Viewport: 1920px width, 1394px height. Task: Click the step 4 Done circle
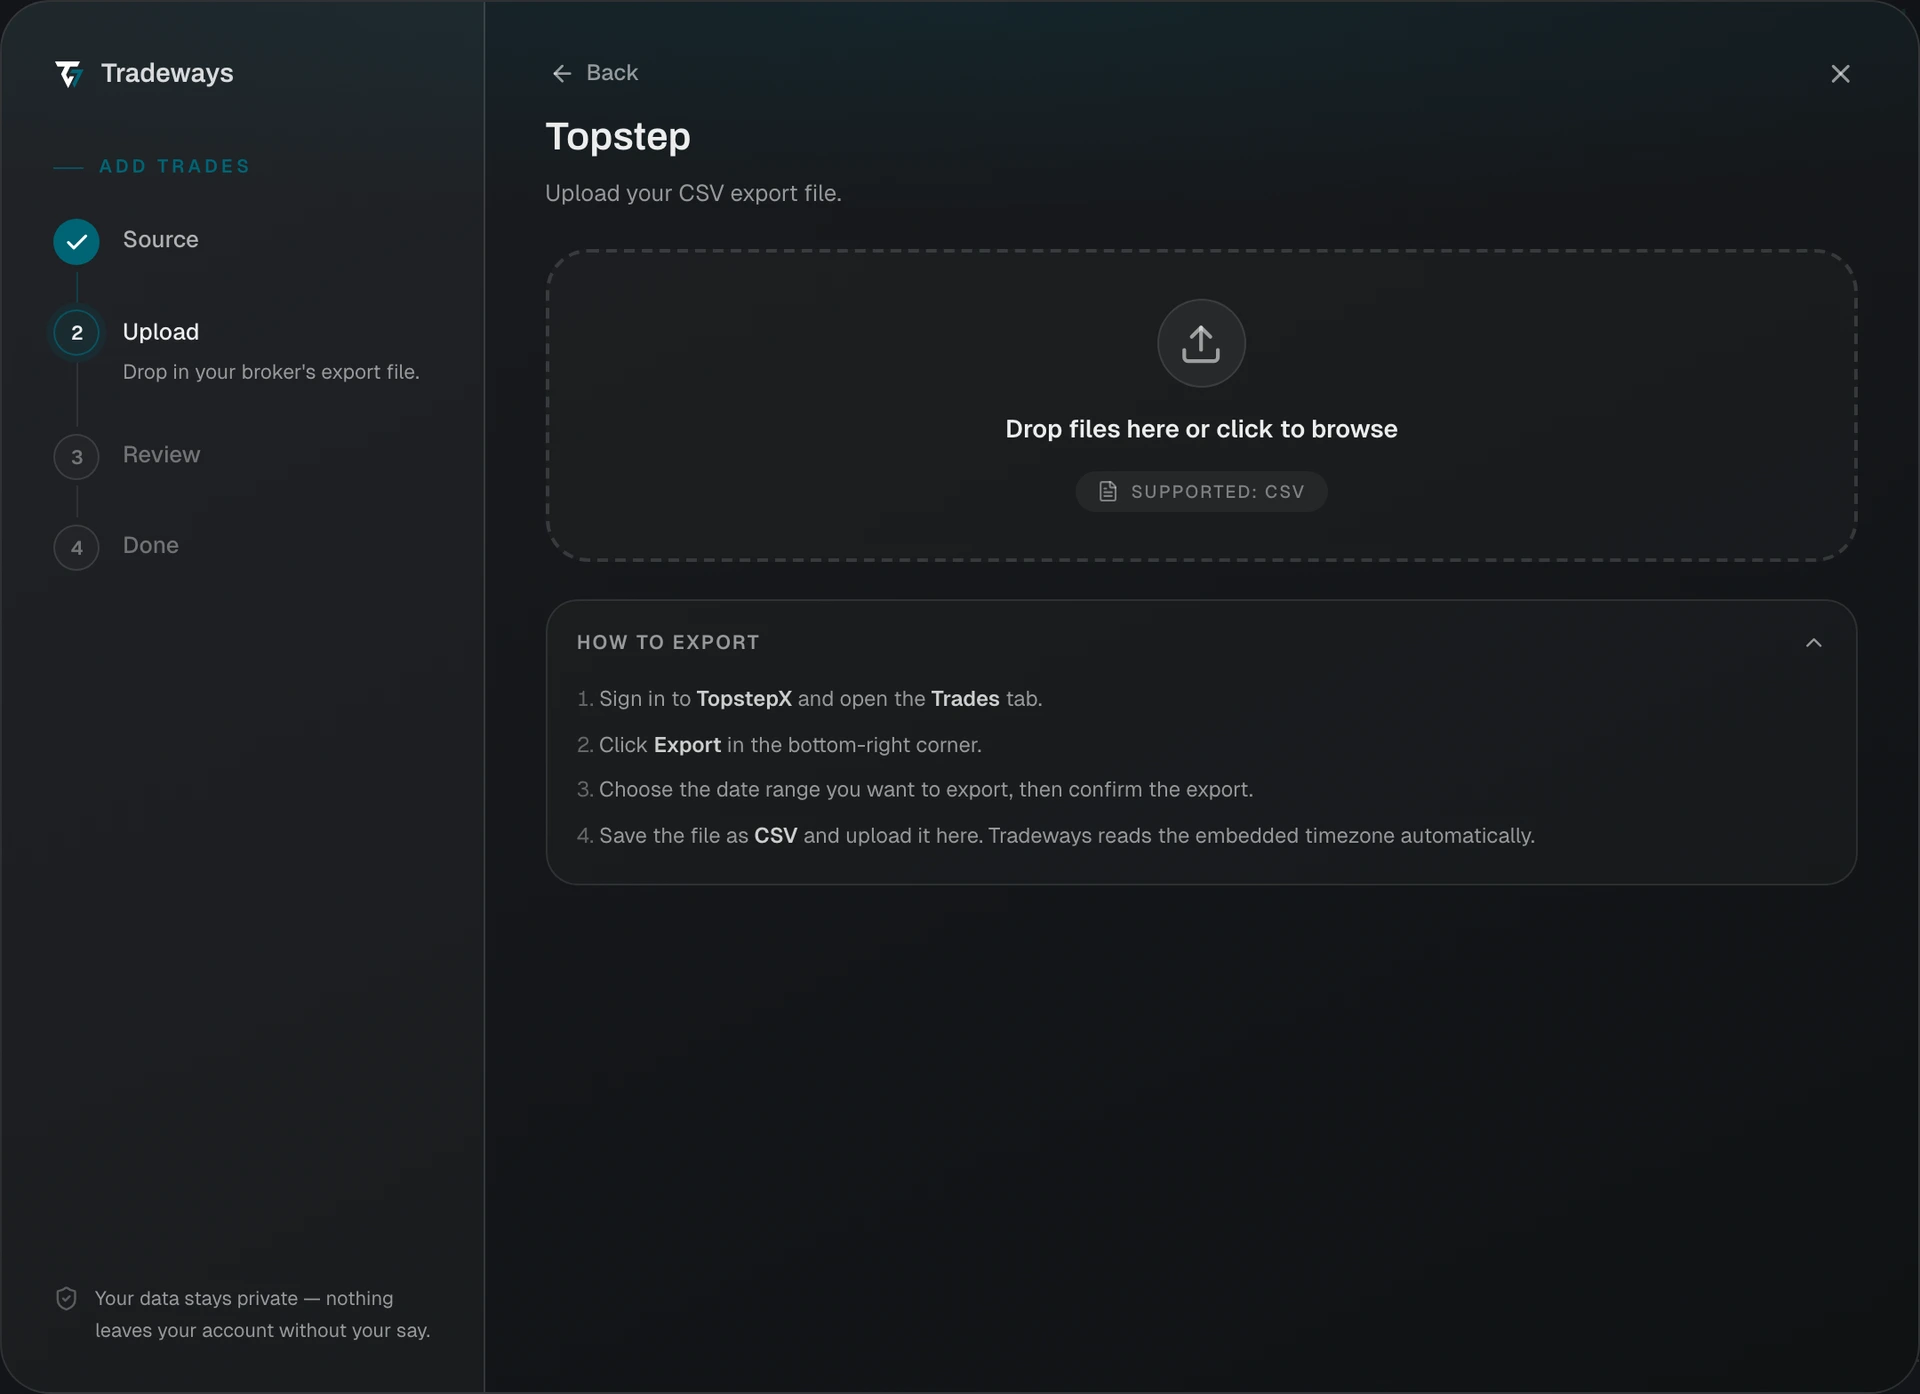[x=77, y=548]
